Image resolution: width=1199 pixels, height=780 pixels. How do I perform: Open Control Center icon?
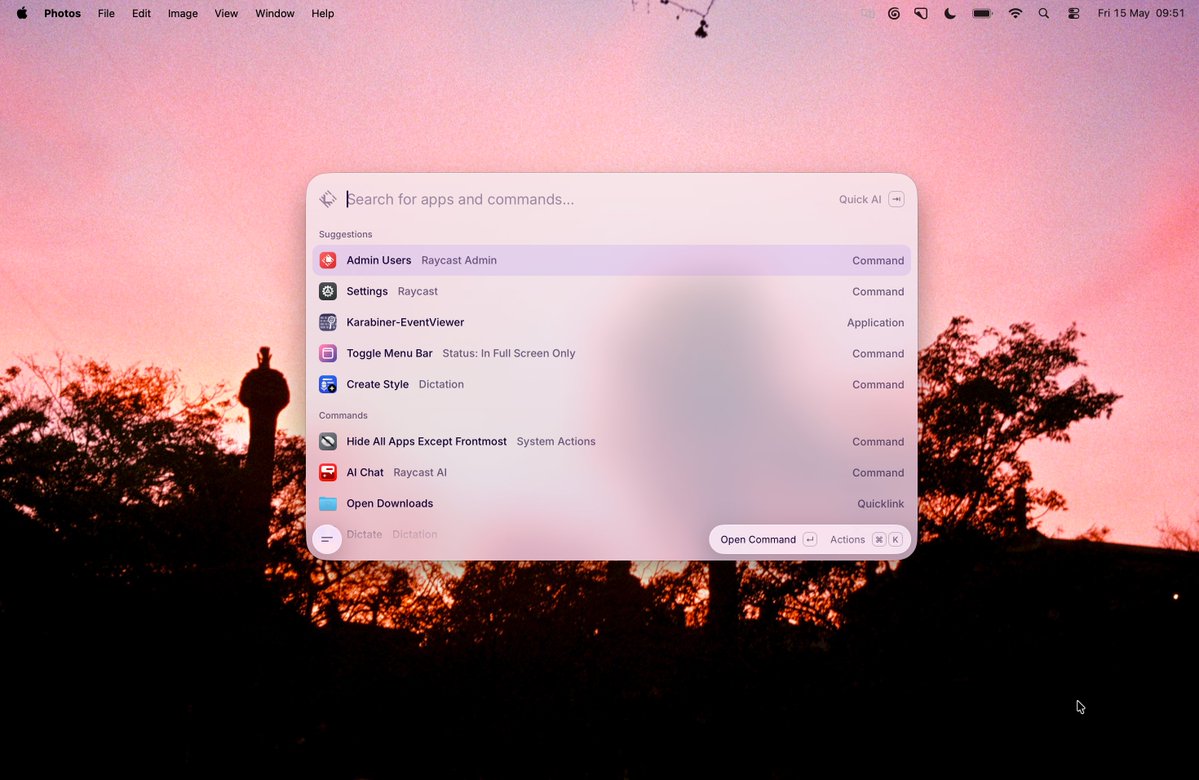click(1074, 13)
